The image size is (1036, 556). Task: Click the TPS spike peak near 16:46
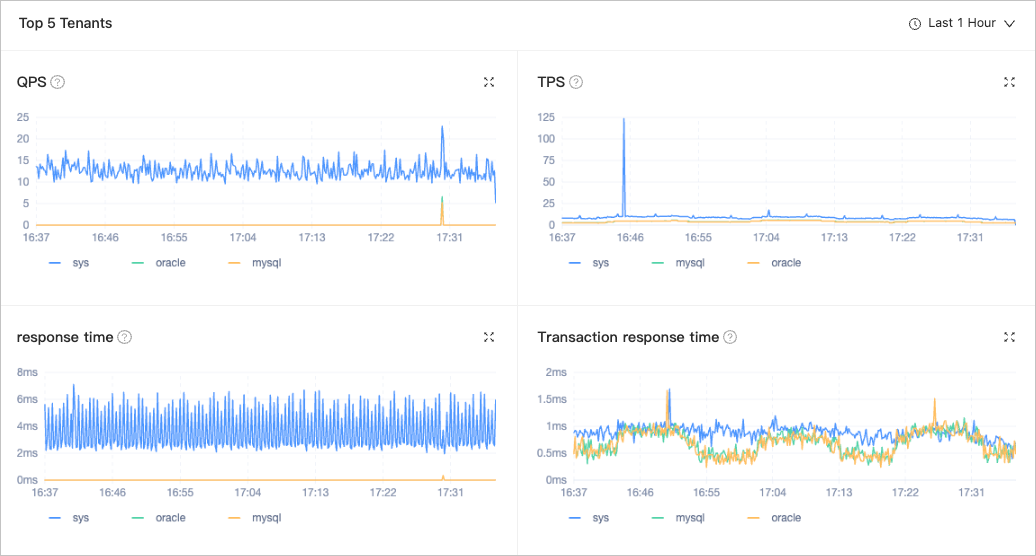pyautogui.click(x=624, y=119)
